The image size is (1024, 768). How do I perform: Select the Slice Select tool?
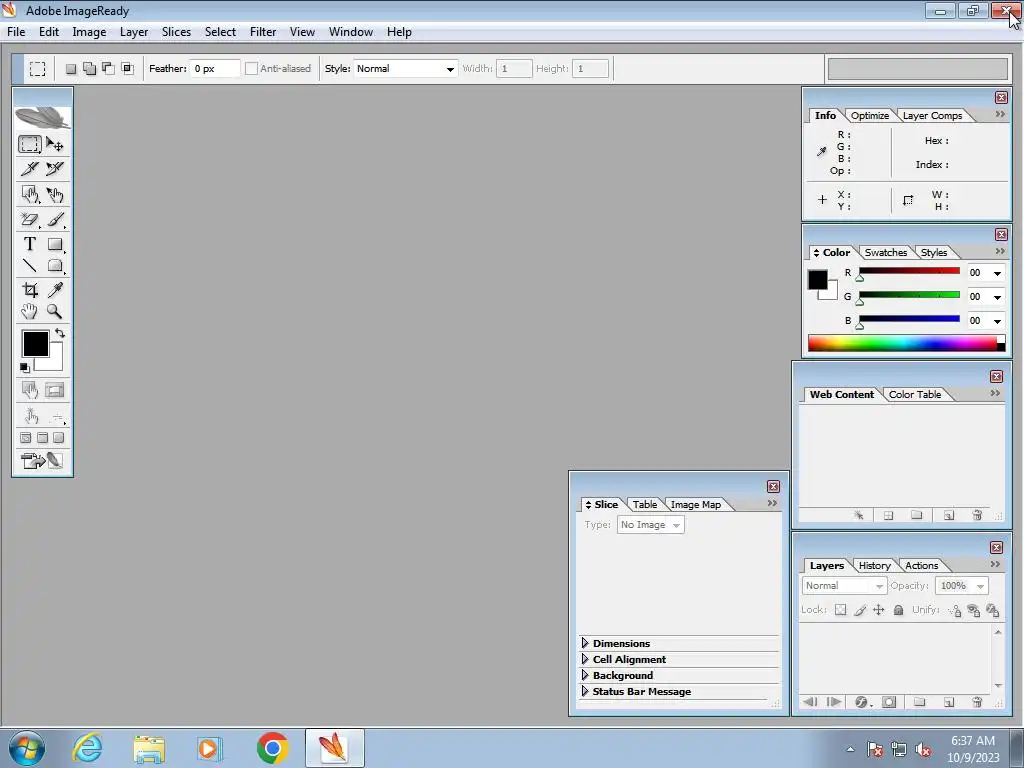click(x=55, y=169)
